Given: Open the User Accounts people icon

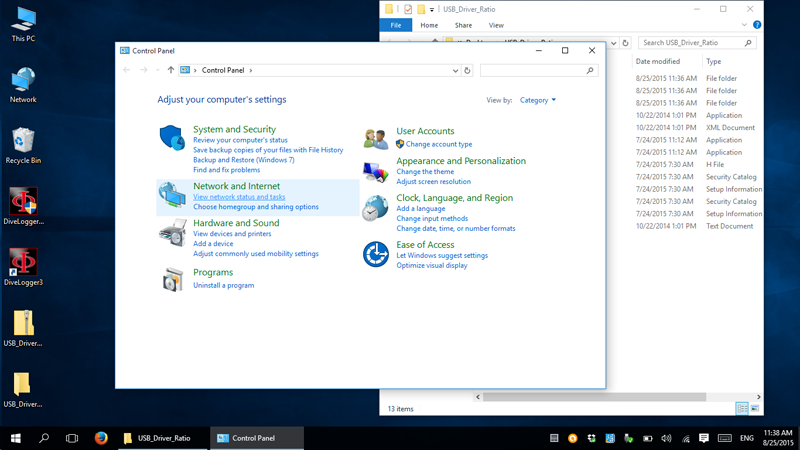Looking at the screenshot, I should [x=376, y=138].
